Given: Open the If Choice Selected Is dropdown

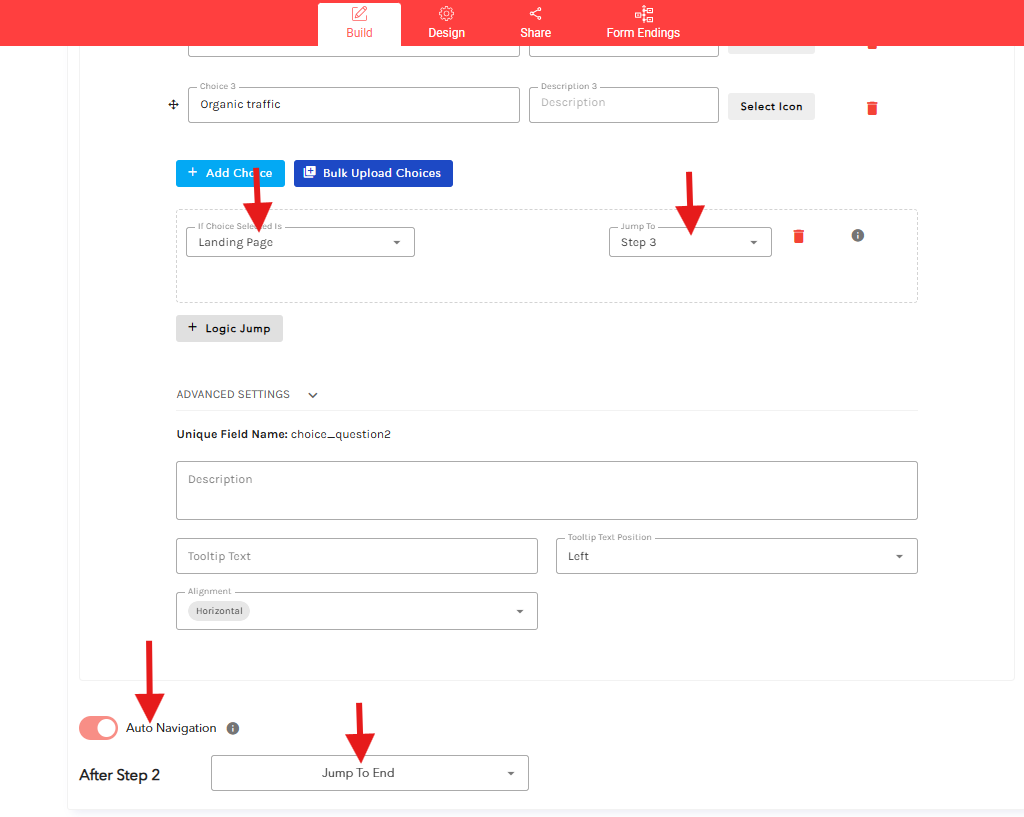Looking at the screenshot, I should 299,241.
